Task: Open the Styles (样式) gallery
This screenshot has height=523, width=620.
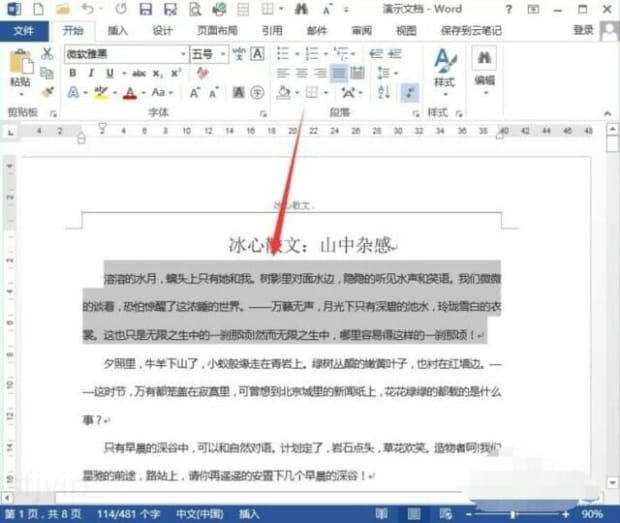Action: 445,72
